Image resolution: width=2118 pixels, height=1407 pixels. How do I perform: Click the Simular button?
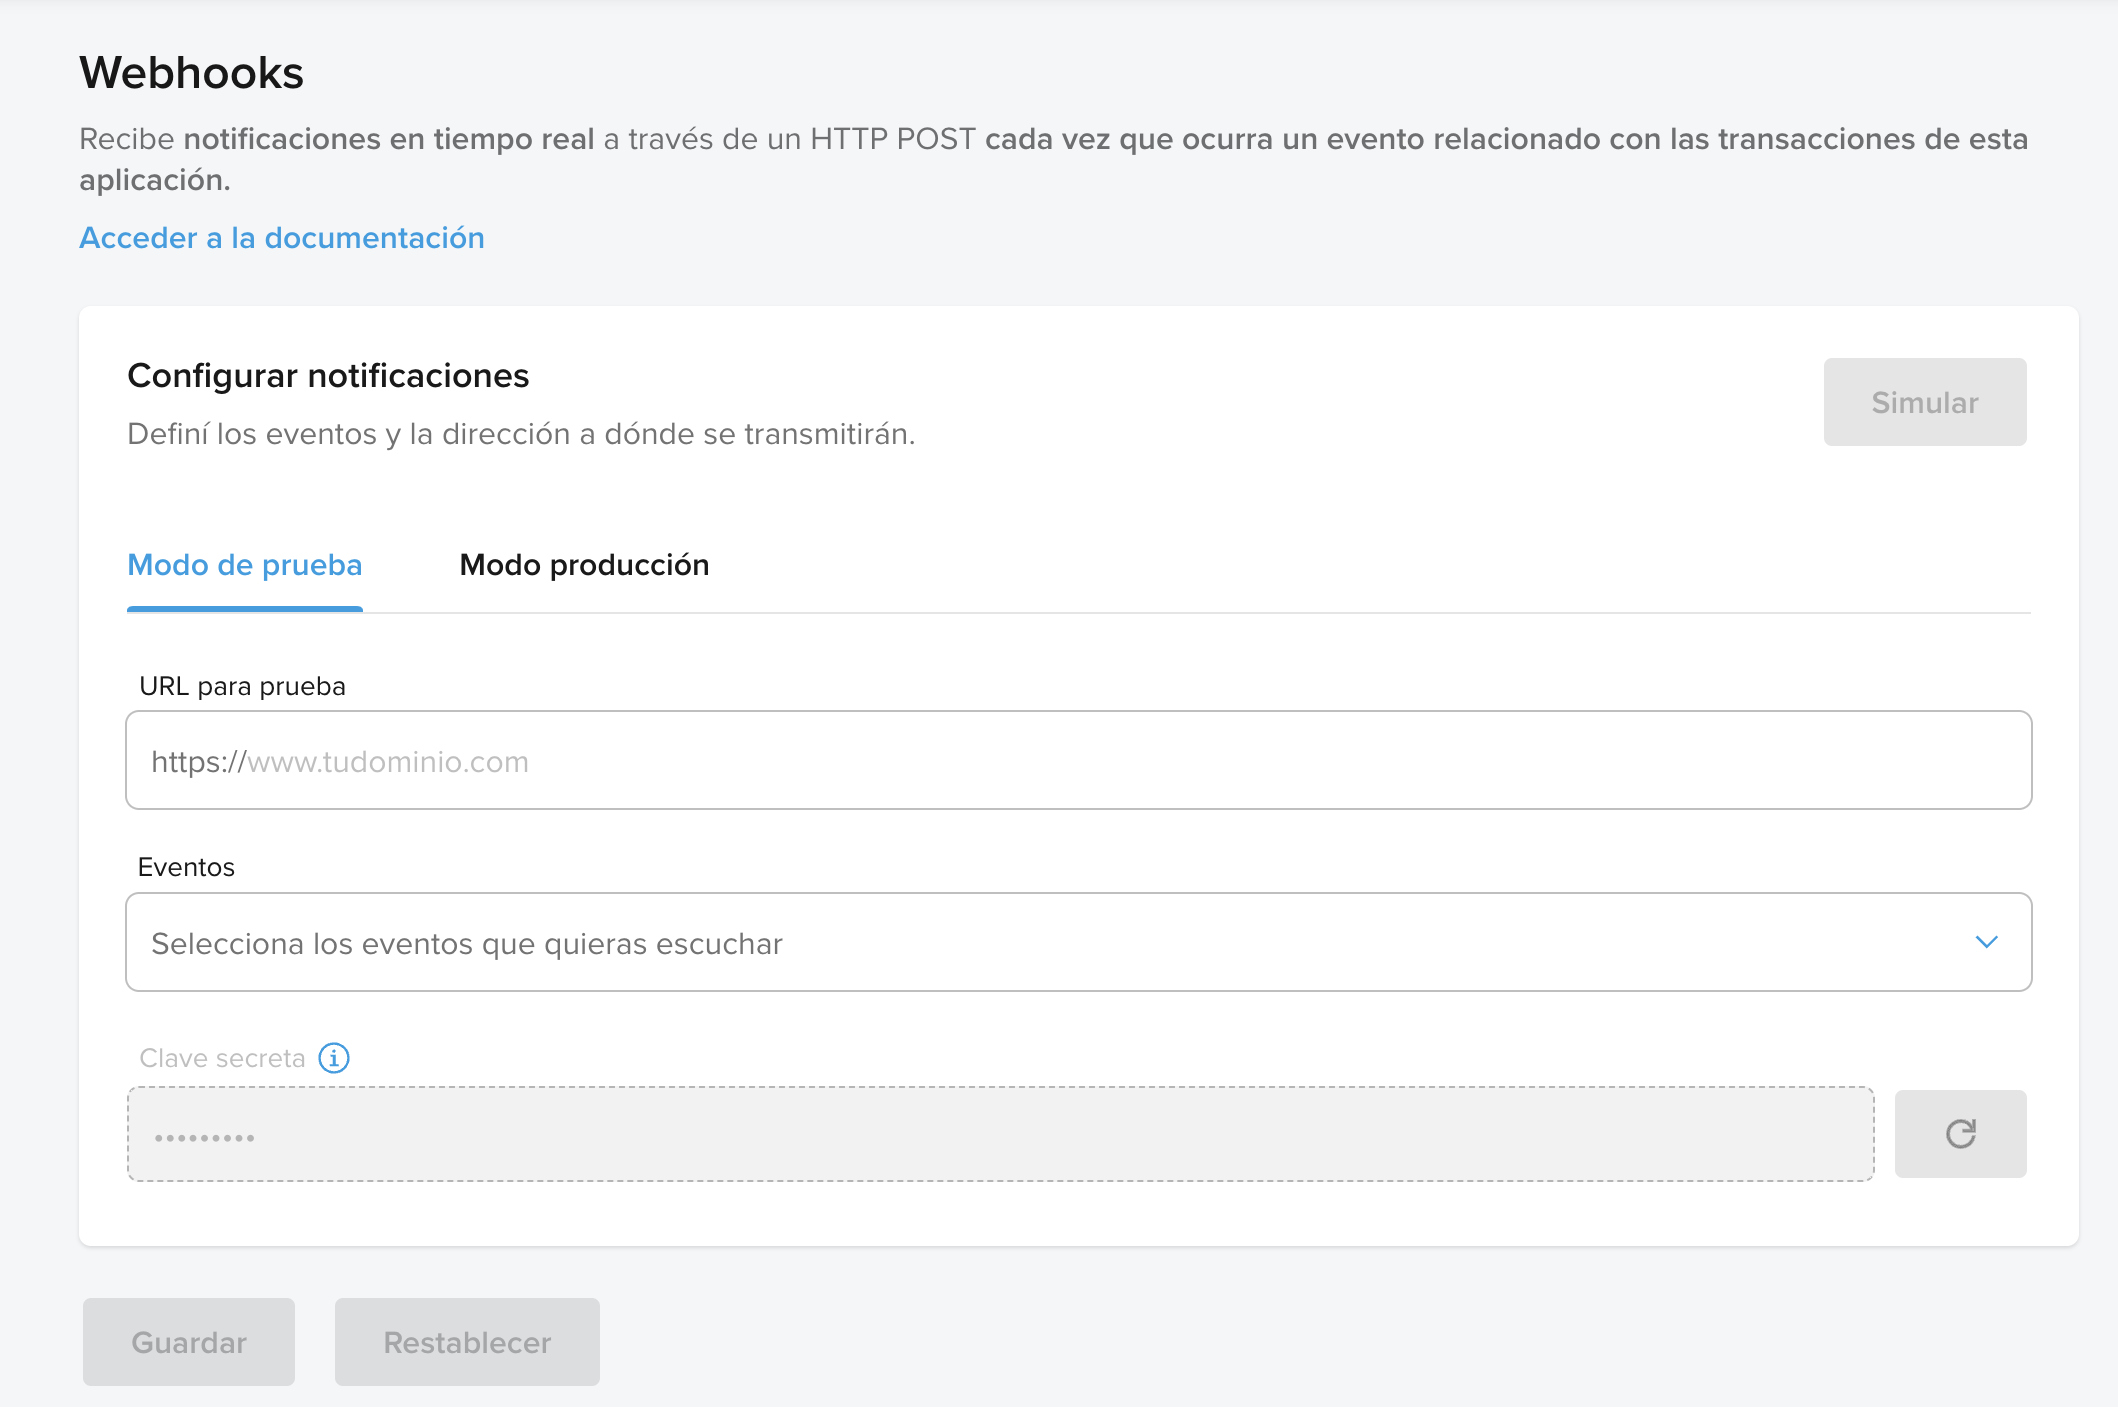click(x=1925, y=402)
